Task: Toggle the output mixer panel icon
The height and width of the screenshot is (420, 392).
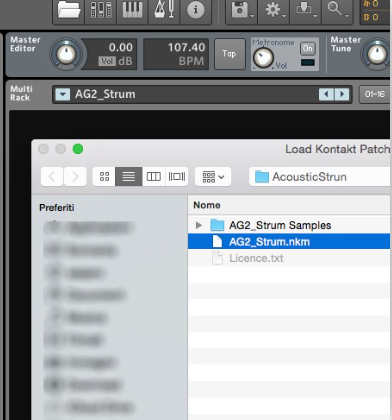Action: pos(101,10)
